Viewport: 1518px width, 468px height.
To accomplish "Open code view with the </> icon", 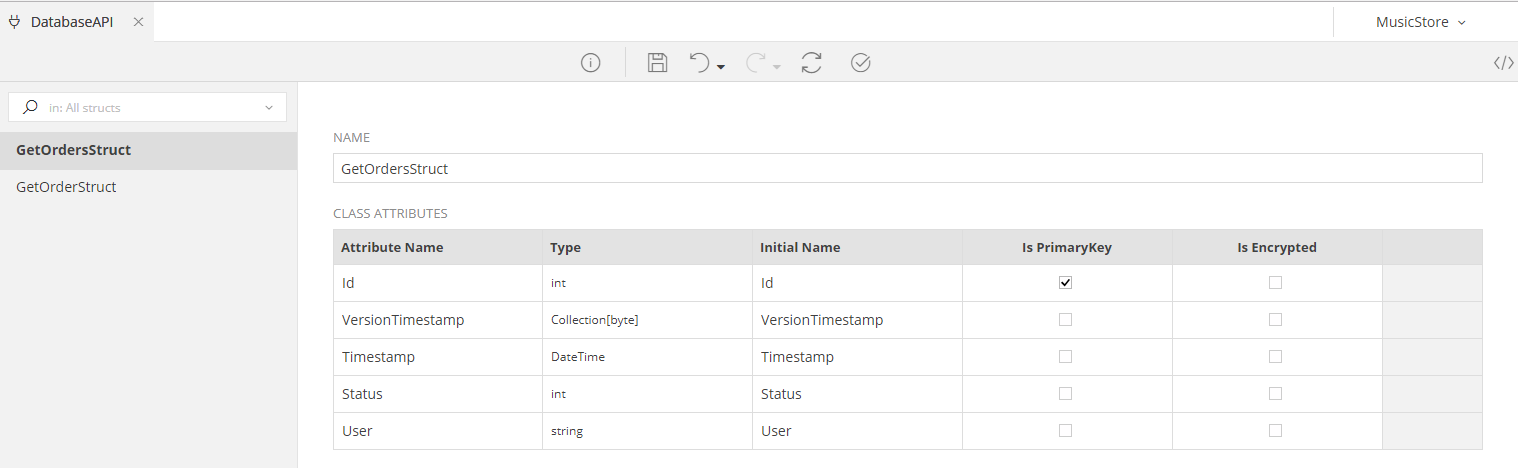I will coord(1503,63).
